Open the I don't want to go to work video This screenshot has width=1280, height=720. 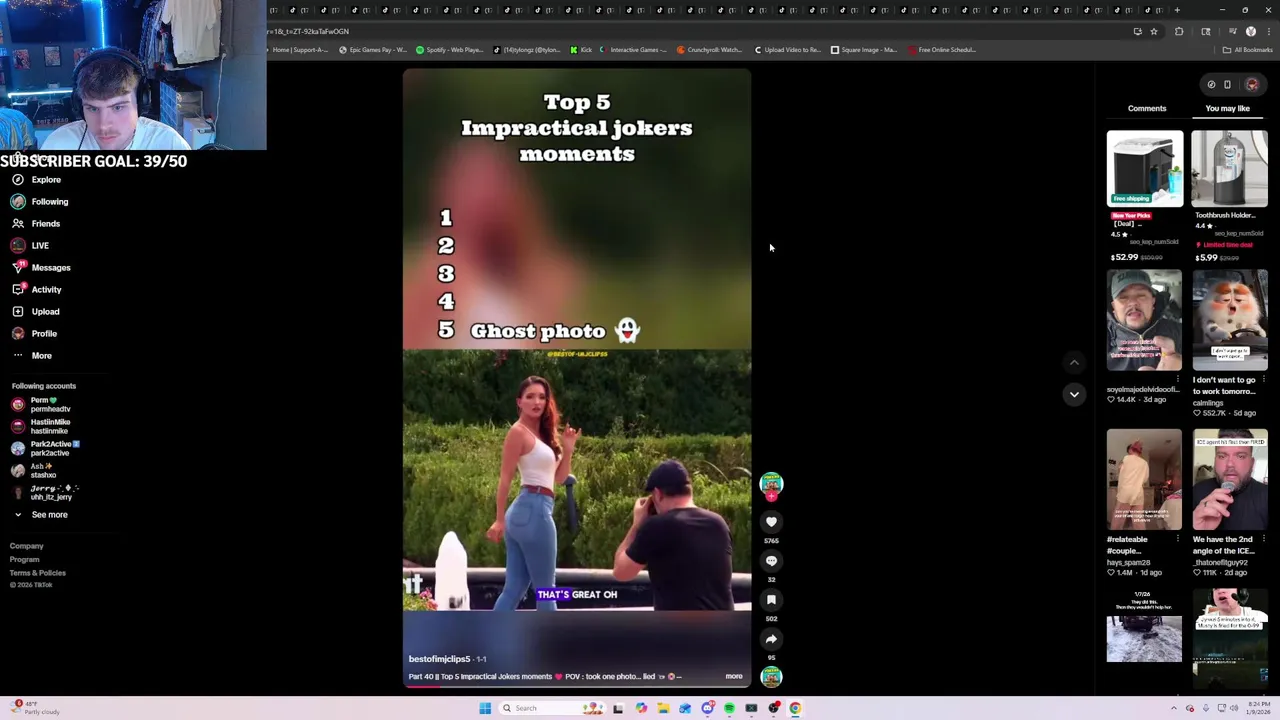click(x=1229, y=320)
